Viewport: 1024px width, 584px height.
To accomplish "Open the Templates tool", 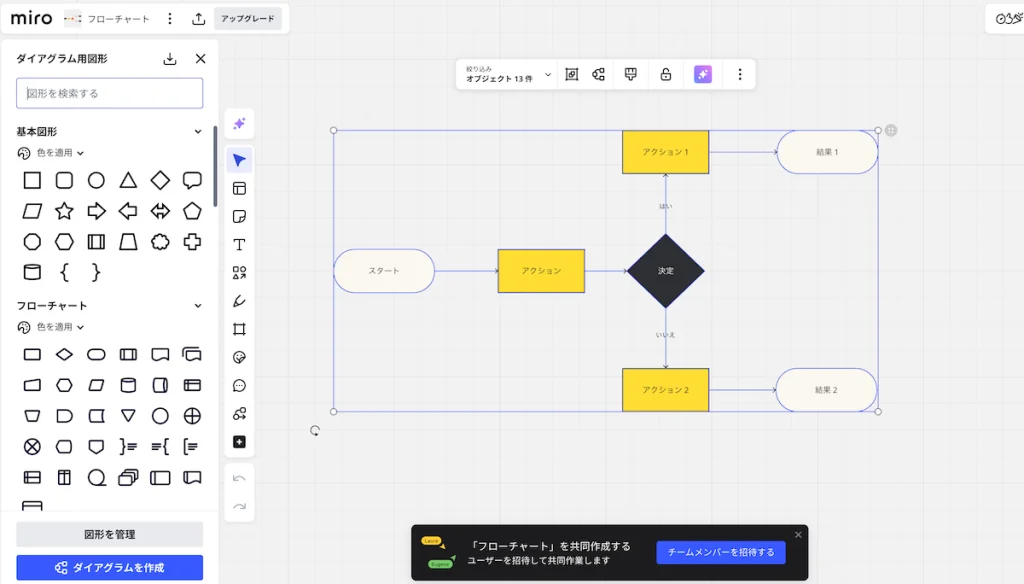I will coord(239,189).
